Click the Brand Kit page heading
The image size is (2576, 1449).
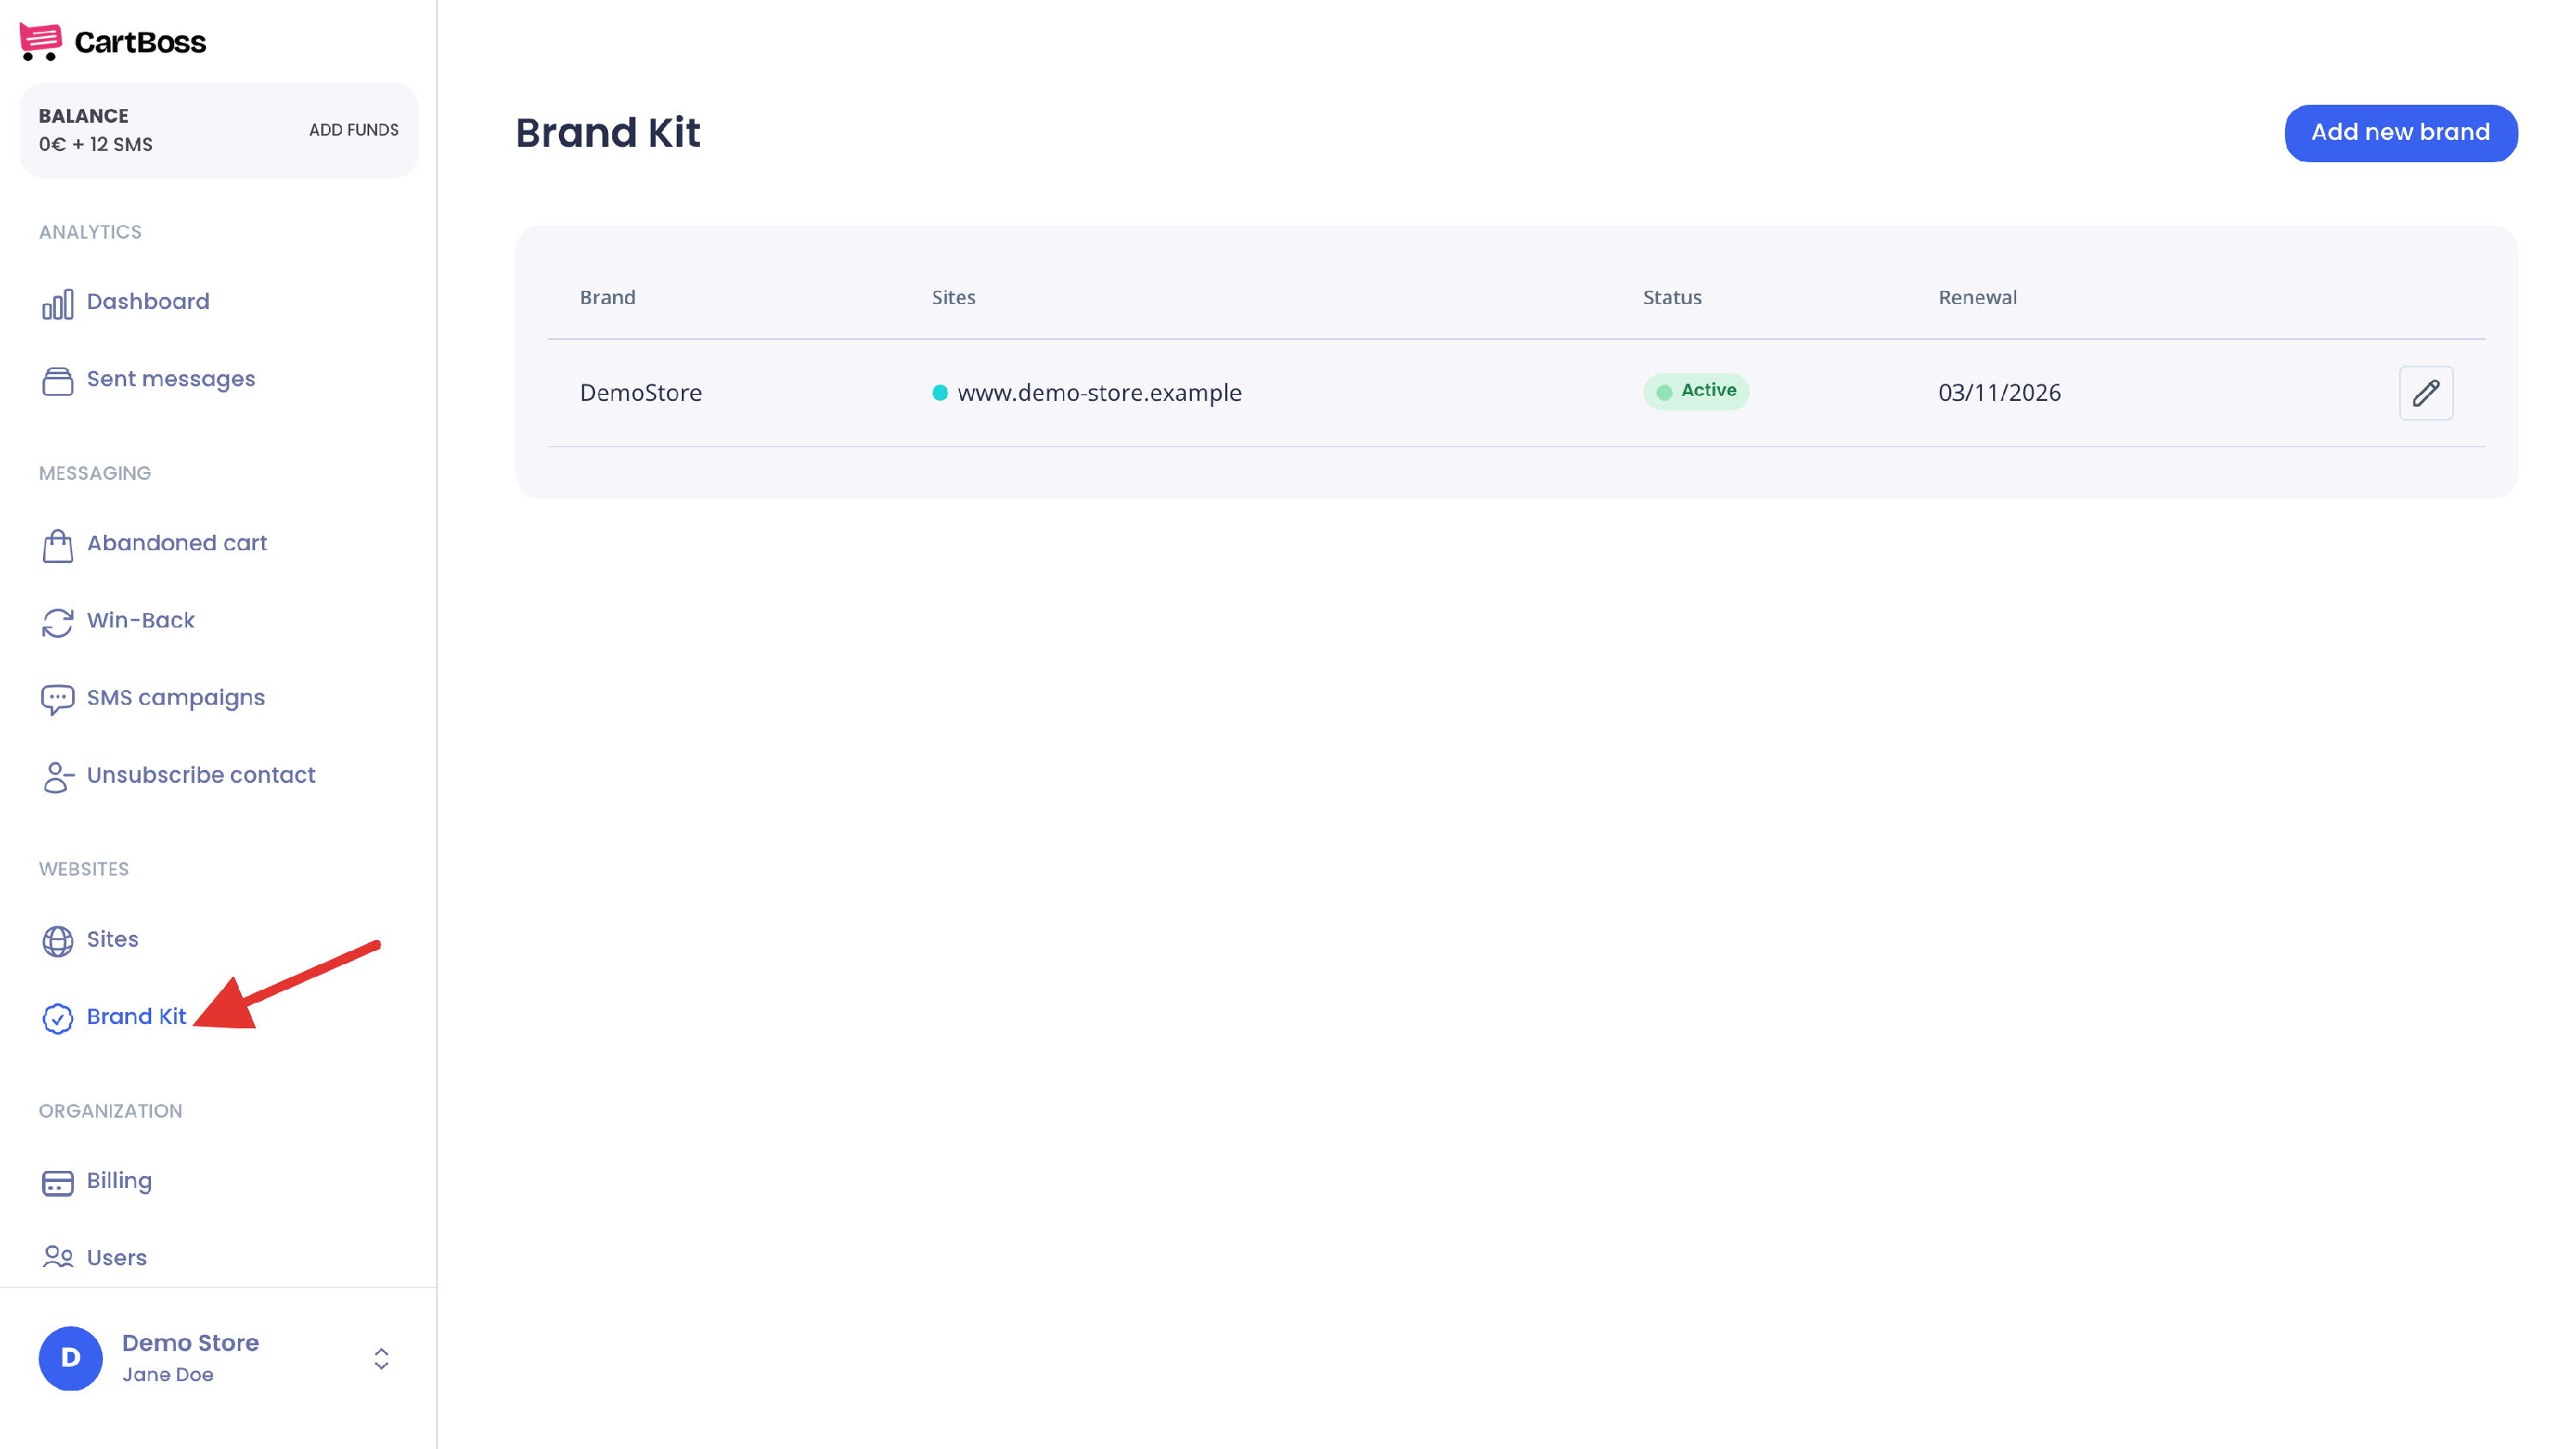click(x=608, y=133)
